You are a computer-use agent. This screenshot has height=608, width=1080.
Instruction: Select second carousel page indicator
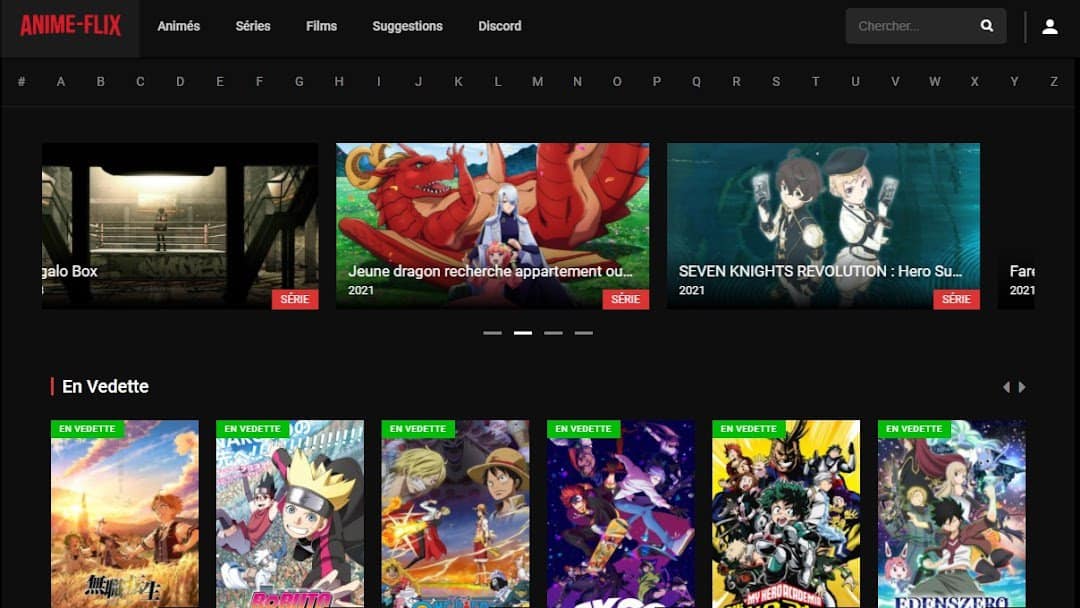tap(523, 333)
